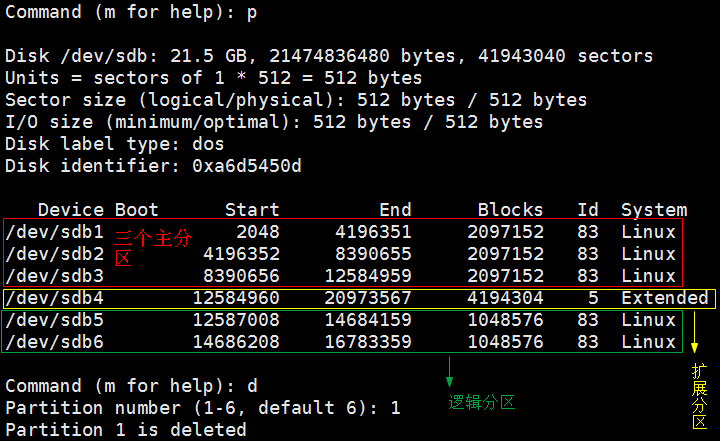The width and height of the screenshot is (720, 441).
Task: Click the 21474836480 bytes value
Action: (367, 56)
